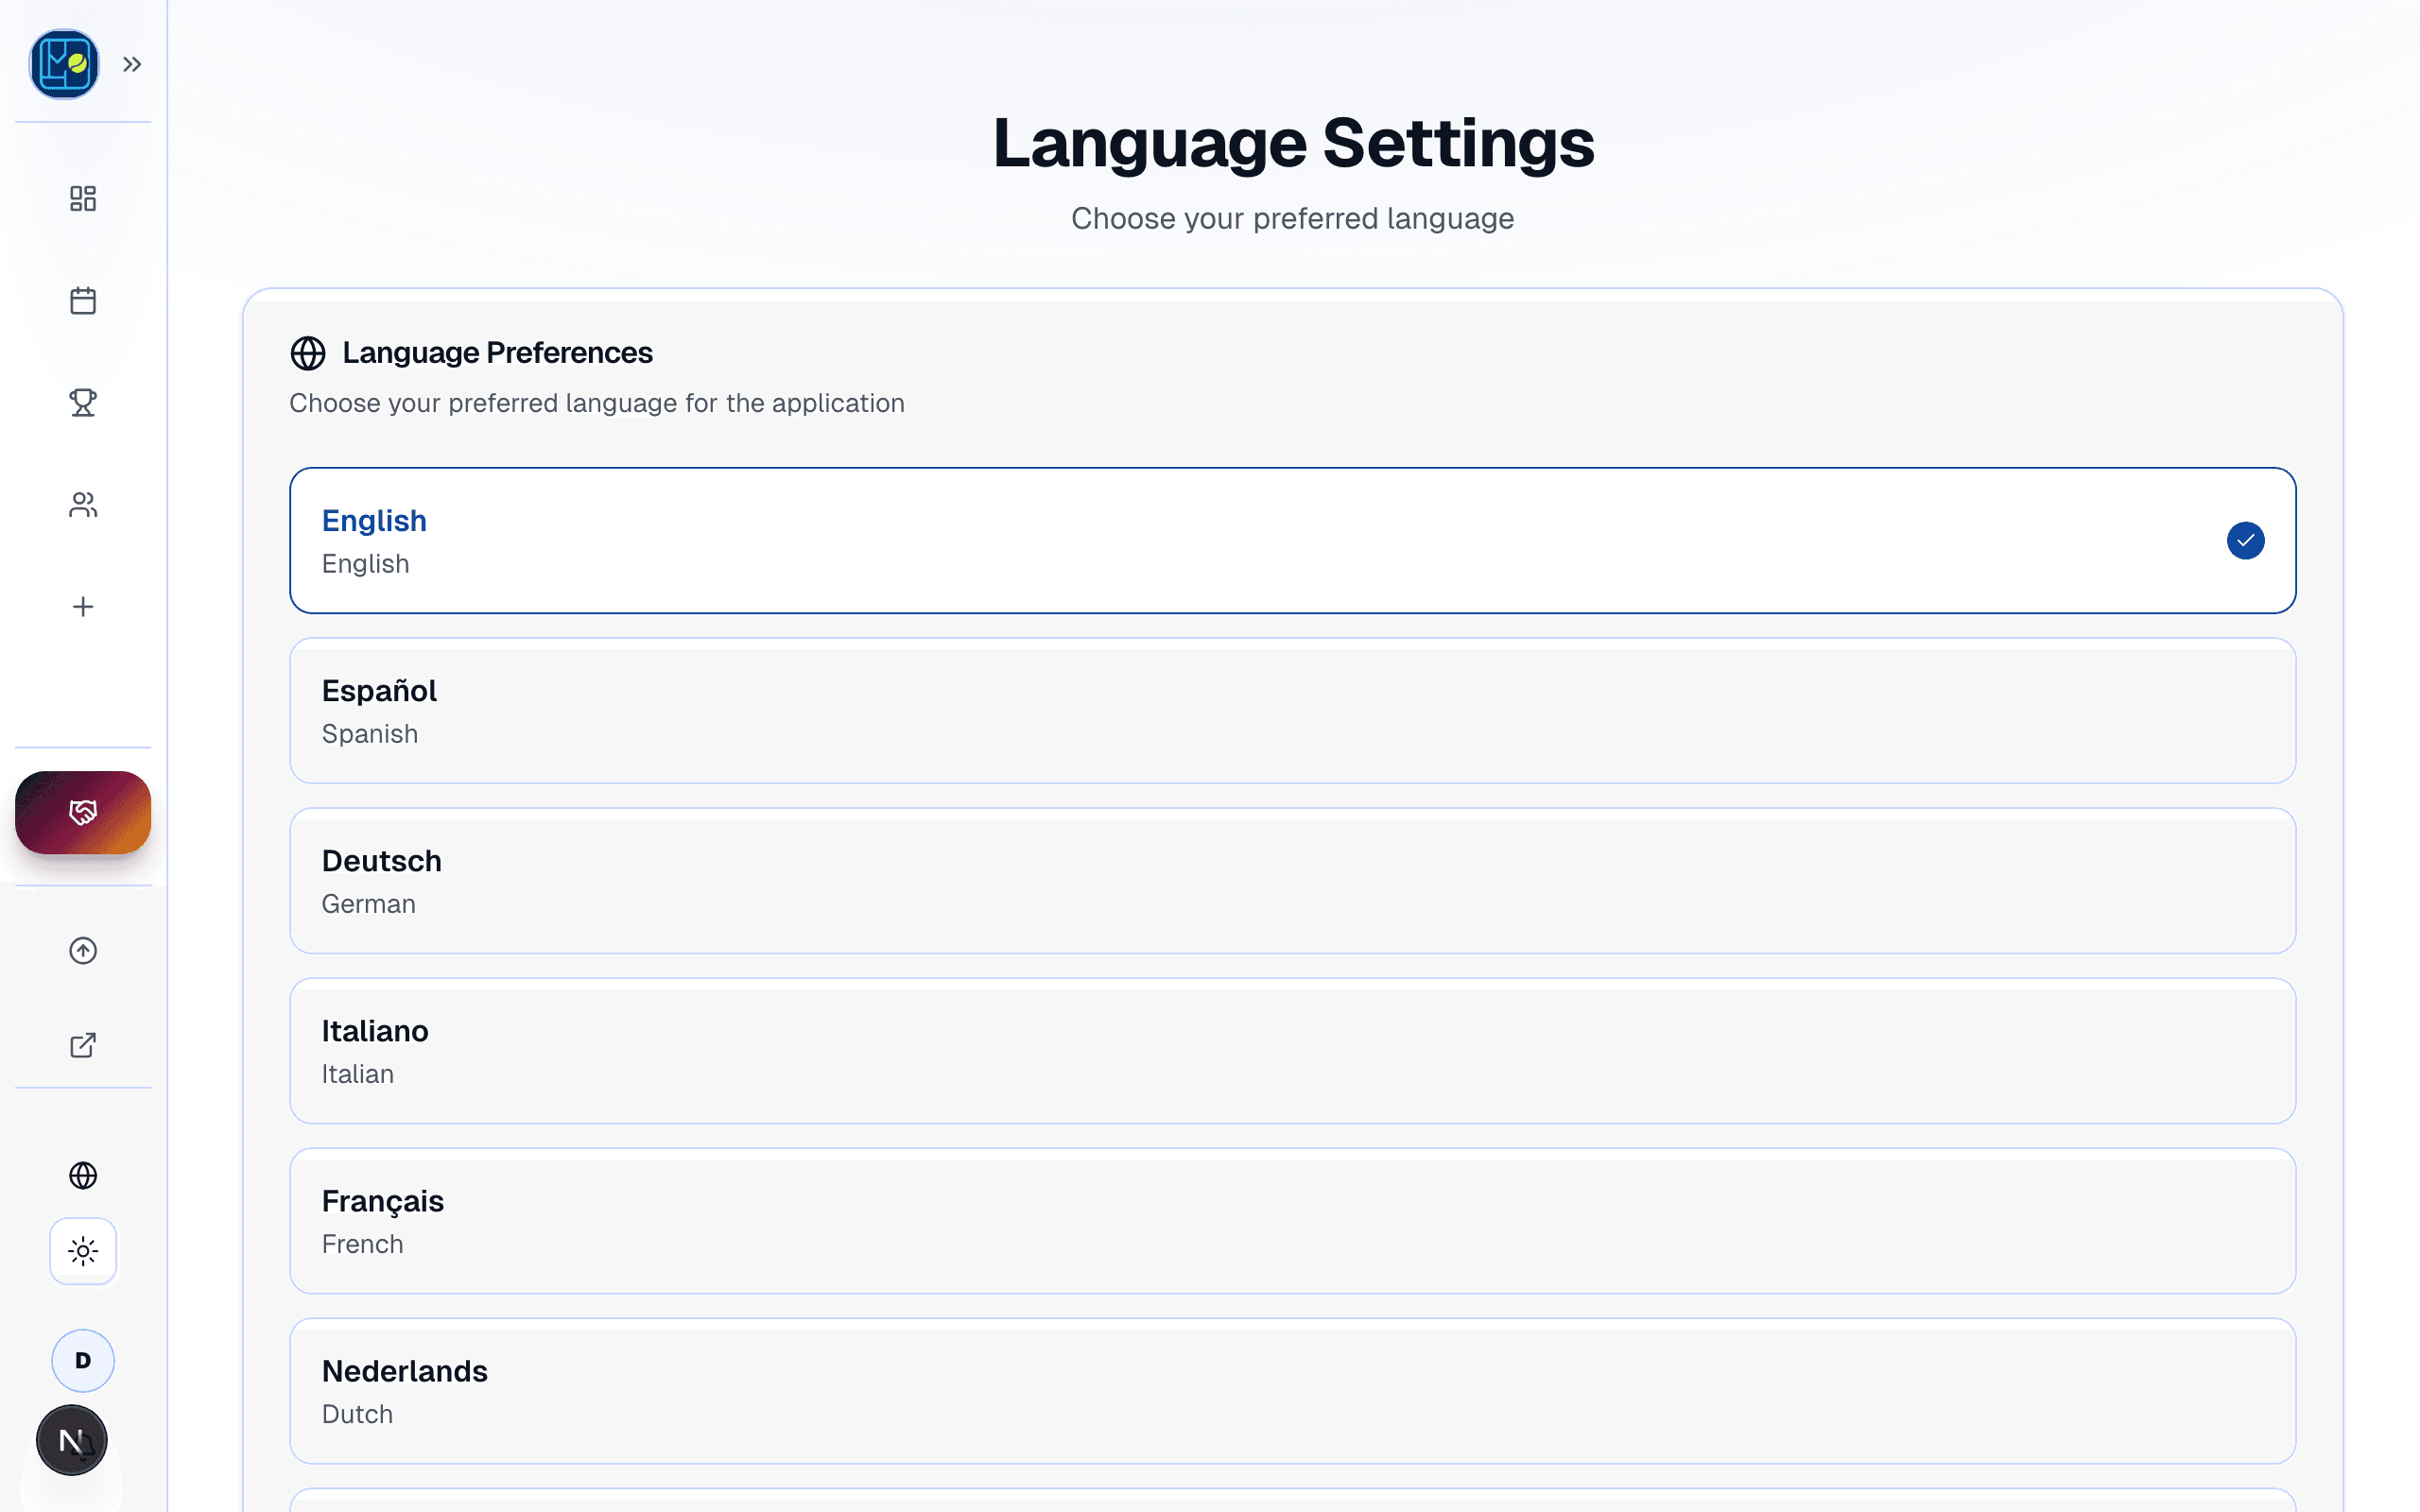The width and height of the screenshot is (2420, 1512).
Task: Select the Italiano language option
Action: pos(1292,1050)
